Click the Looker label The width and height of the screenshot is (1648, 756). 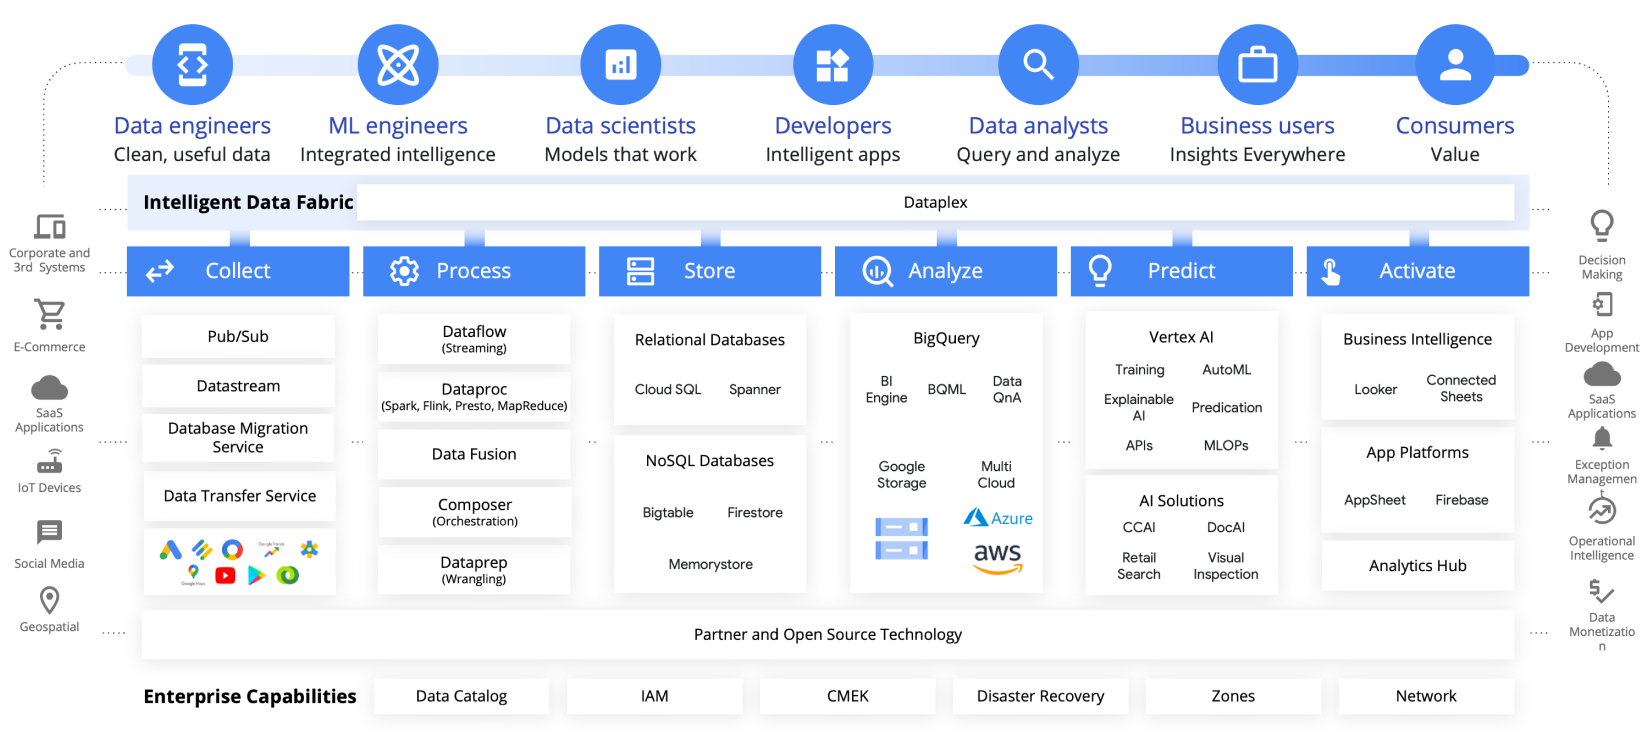[1376, 390]
